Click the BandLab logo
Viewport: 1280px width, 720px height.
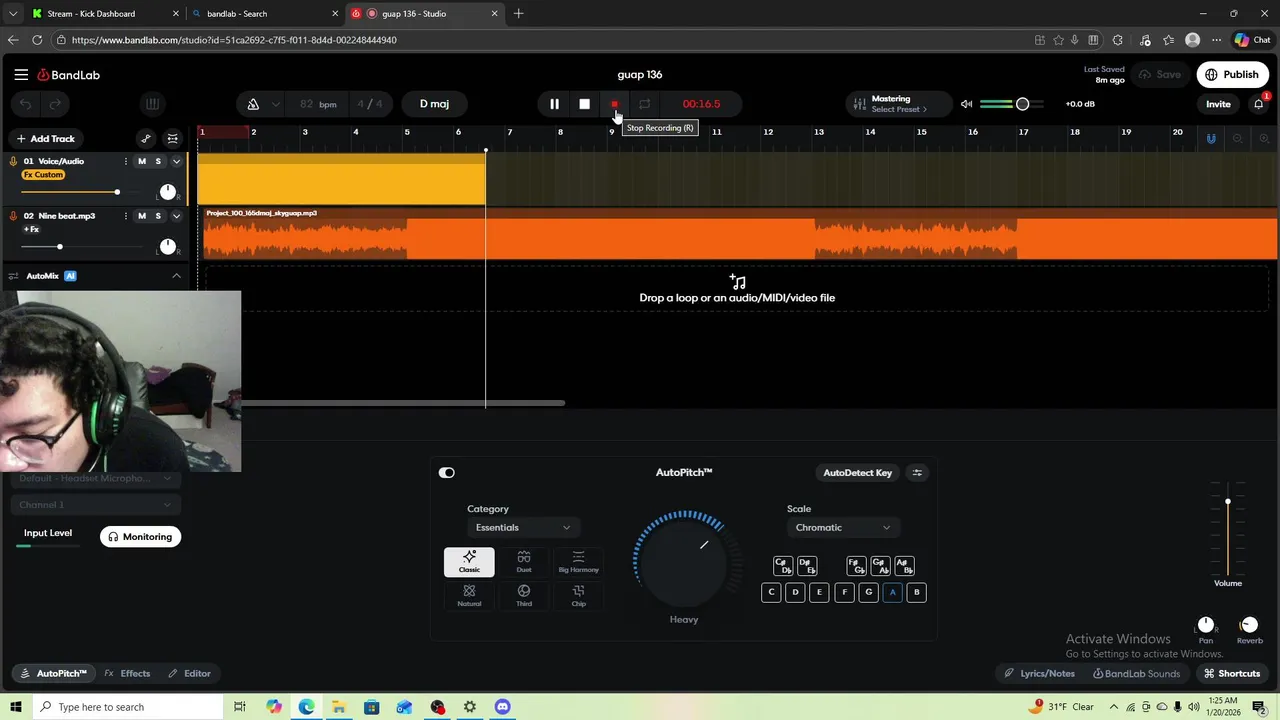tap(69, 75)
